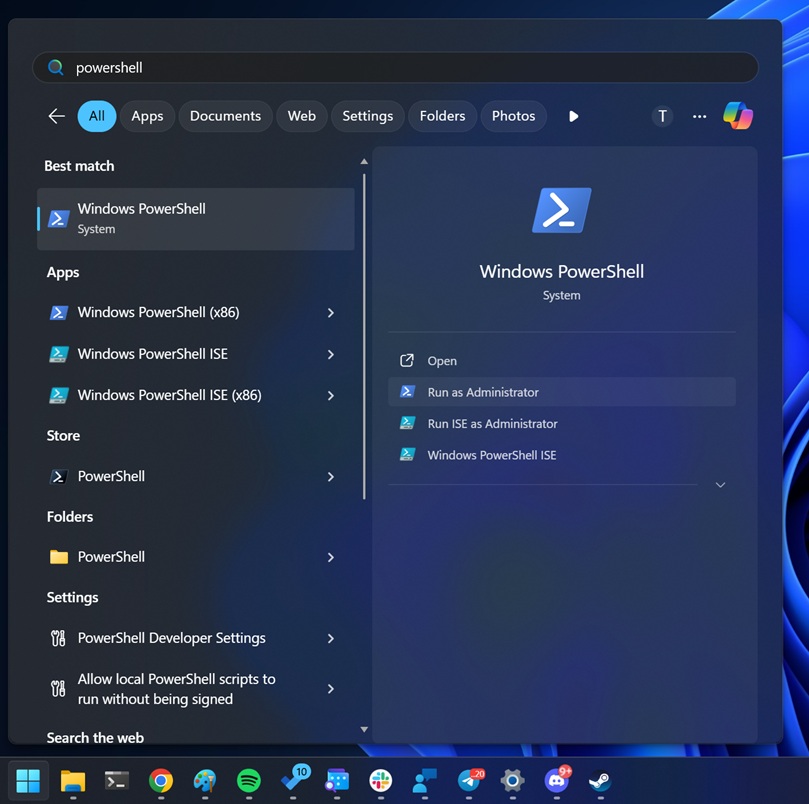
Task: Click Run ISE as Administrator
Action: (x=492, y=424)
